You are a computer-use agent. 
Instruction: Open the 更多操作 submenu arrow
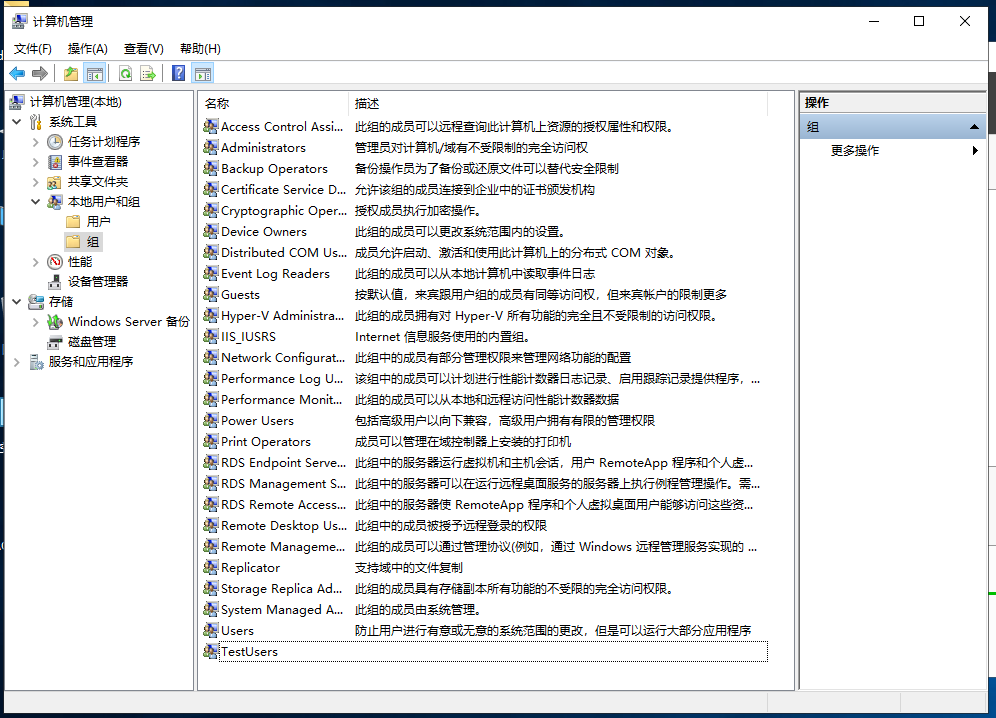(975, 151)
